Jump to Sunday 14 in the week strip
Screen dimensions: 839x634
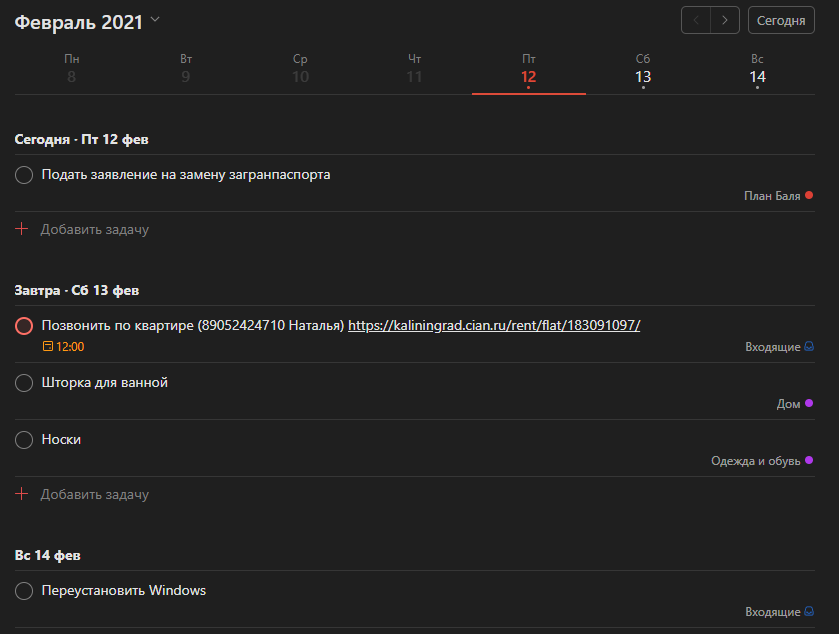click(x=757, y=70)
